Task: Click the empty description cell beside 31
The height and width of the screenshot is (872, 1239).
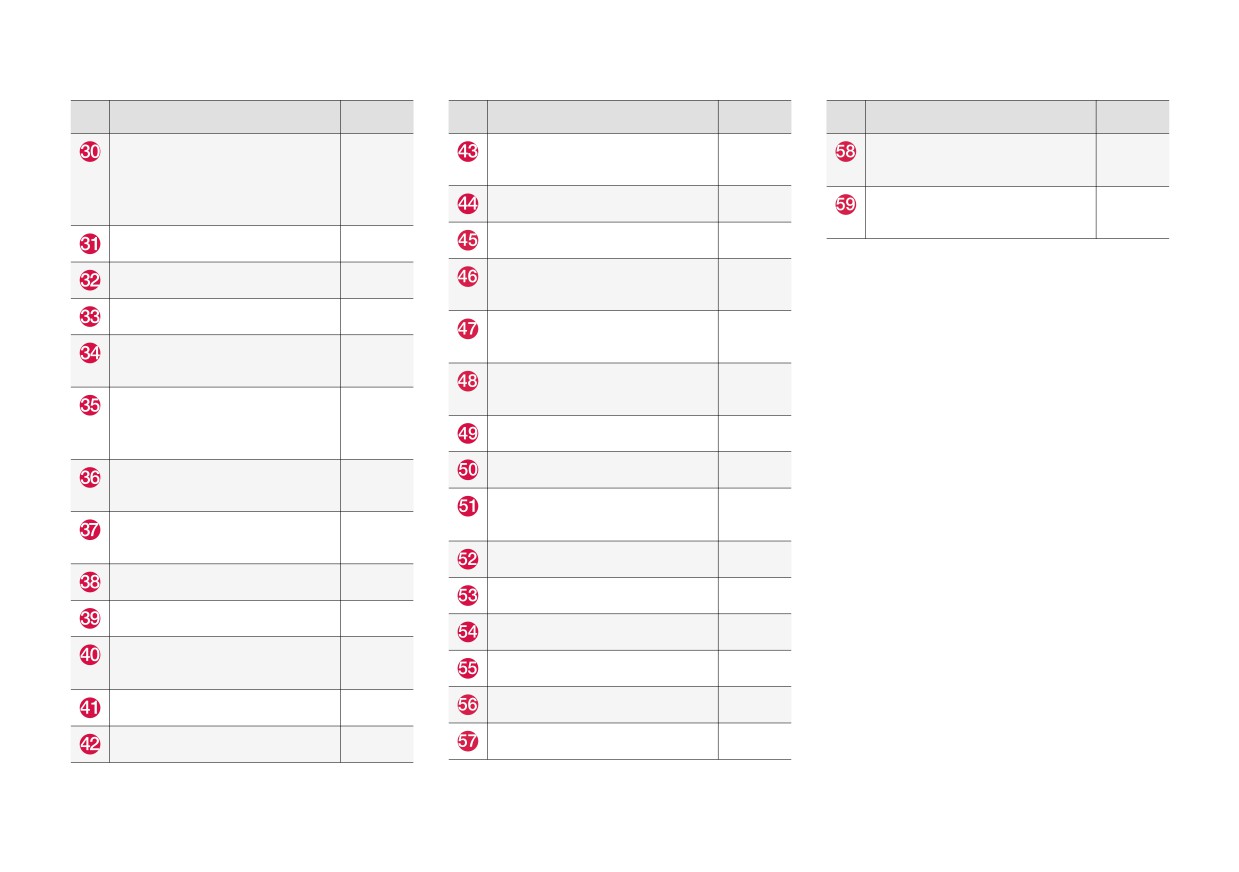Action: (x=225, y=244)
